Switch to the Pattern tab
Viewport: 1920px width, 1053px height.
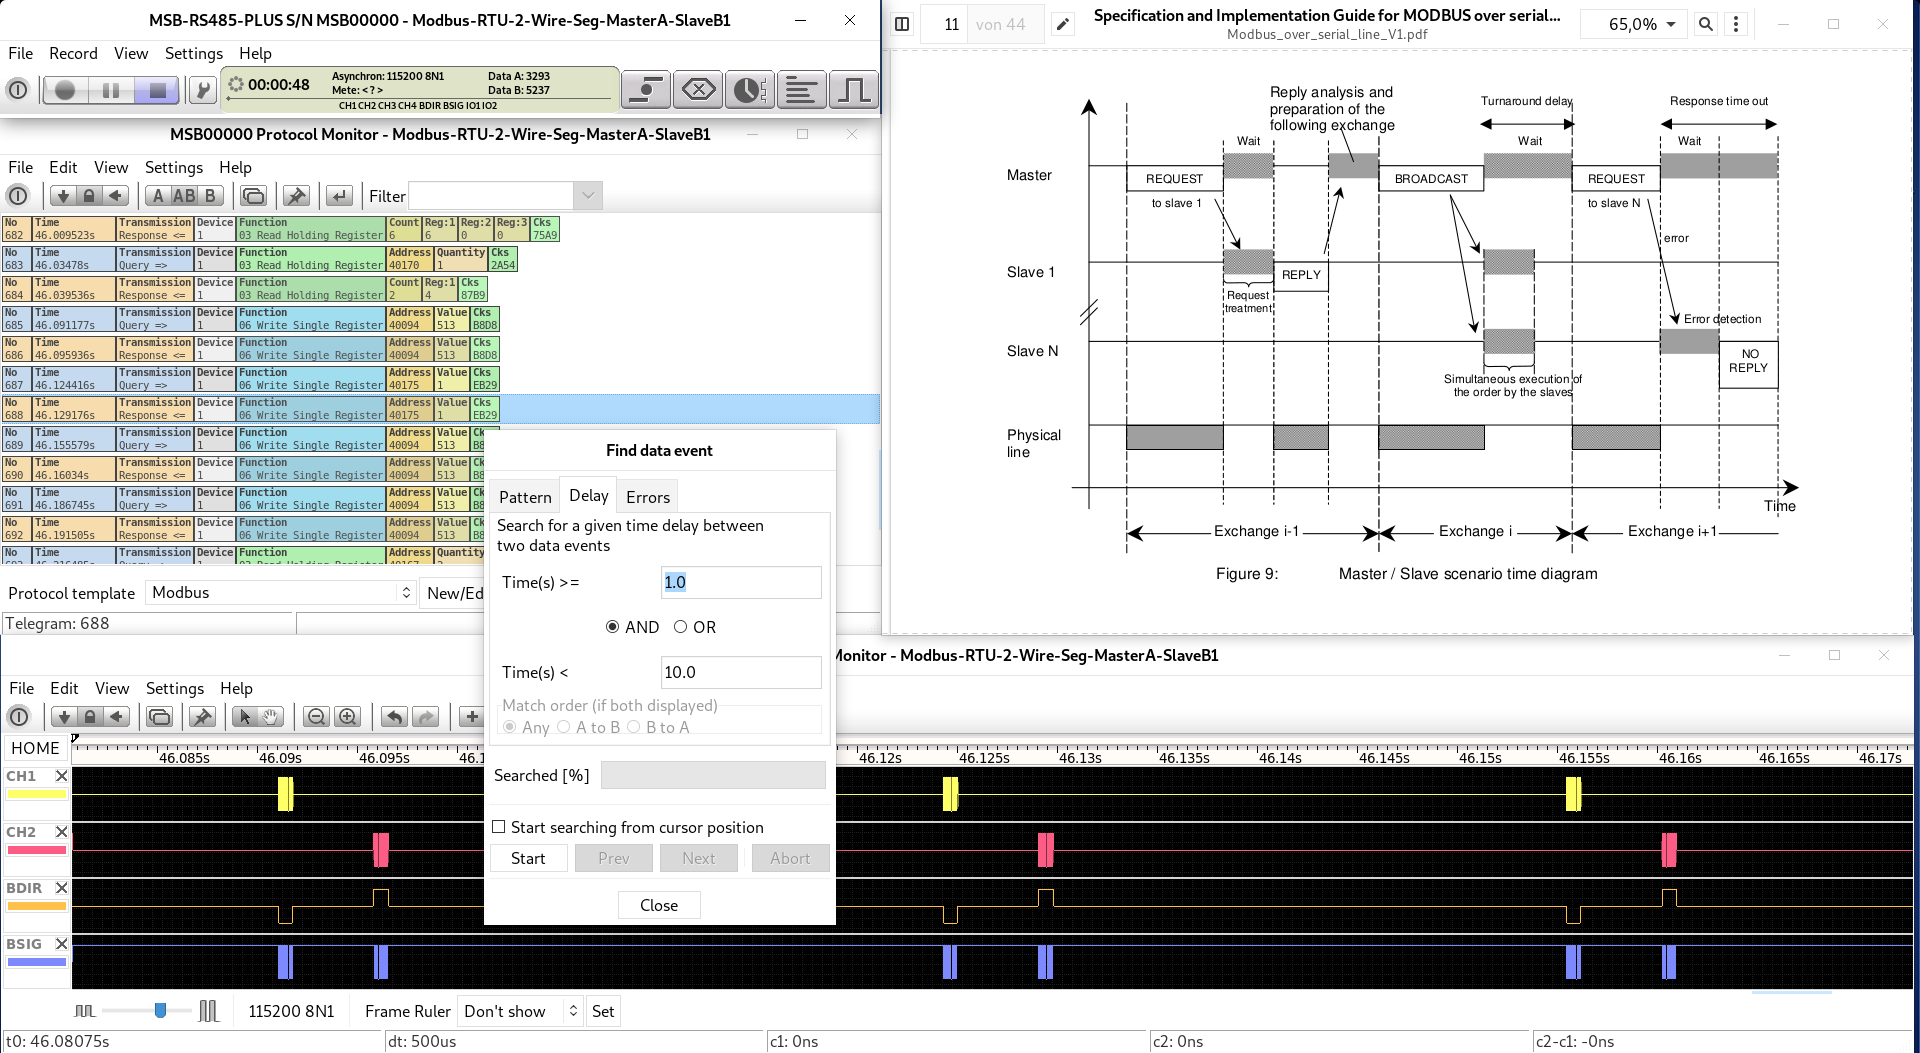coord(525,497)
